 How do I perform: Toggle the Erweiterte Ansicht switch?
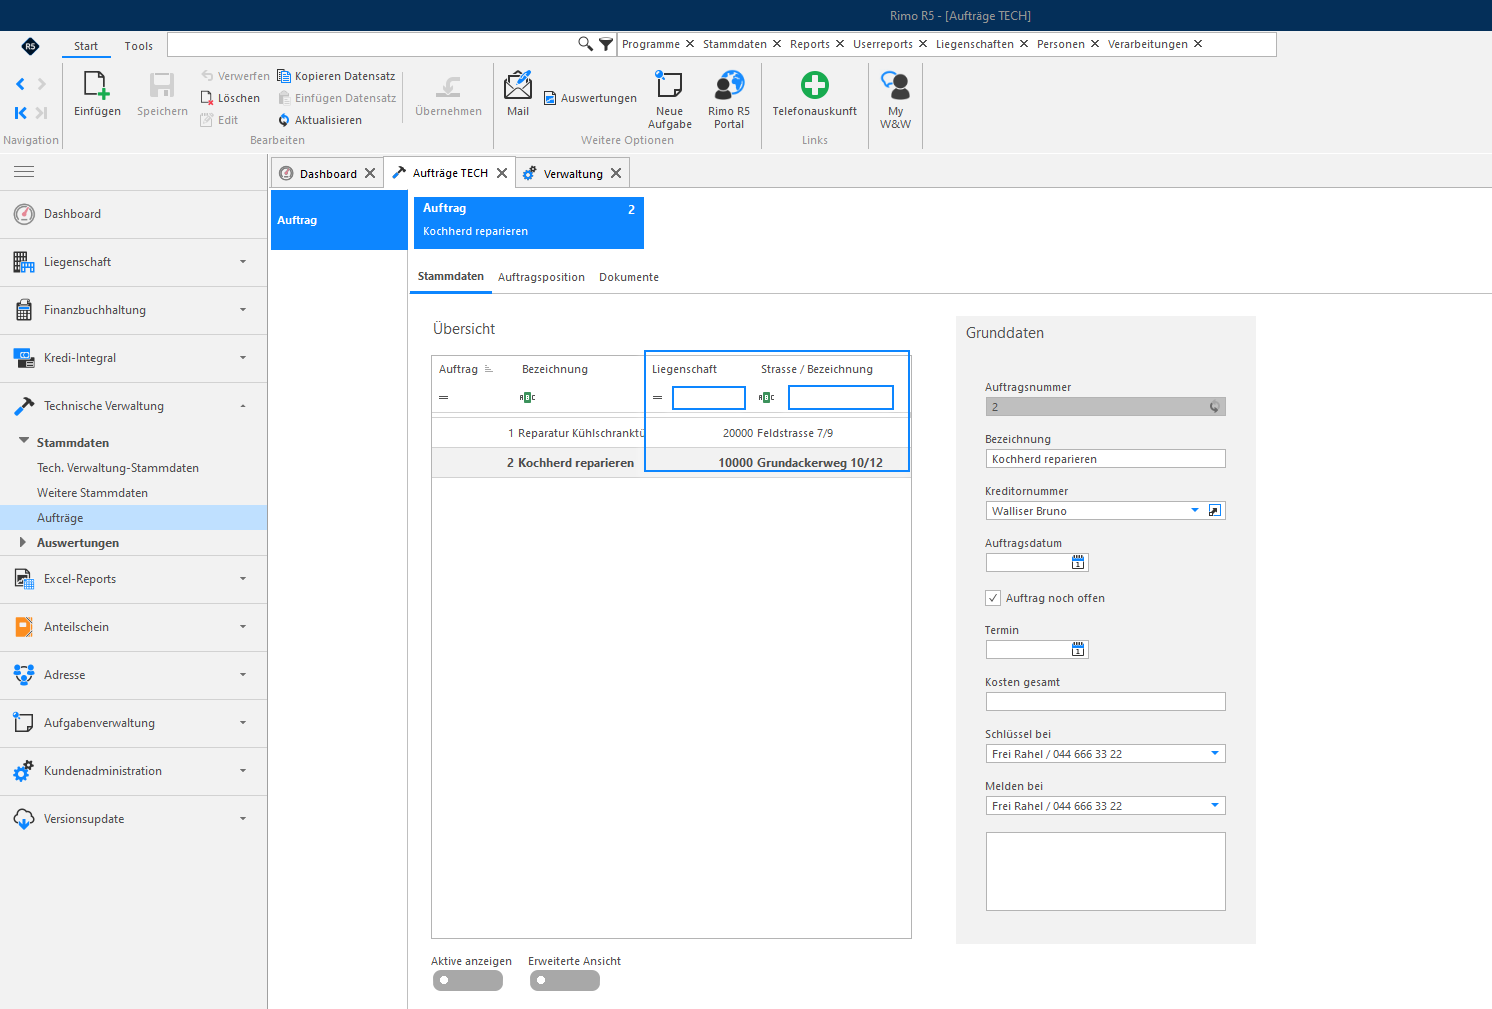click(565, 981)
